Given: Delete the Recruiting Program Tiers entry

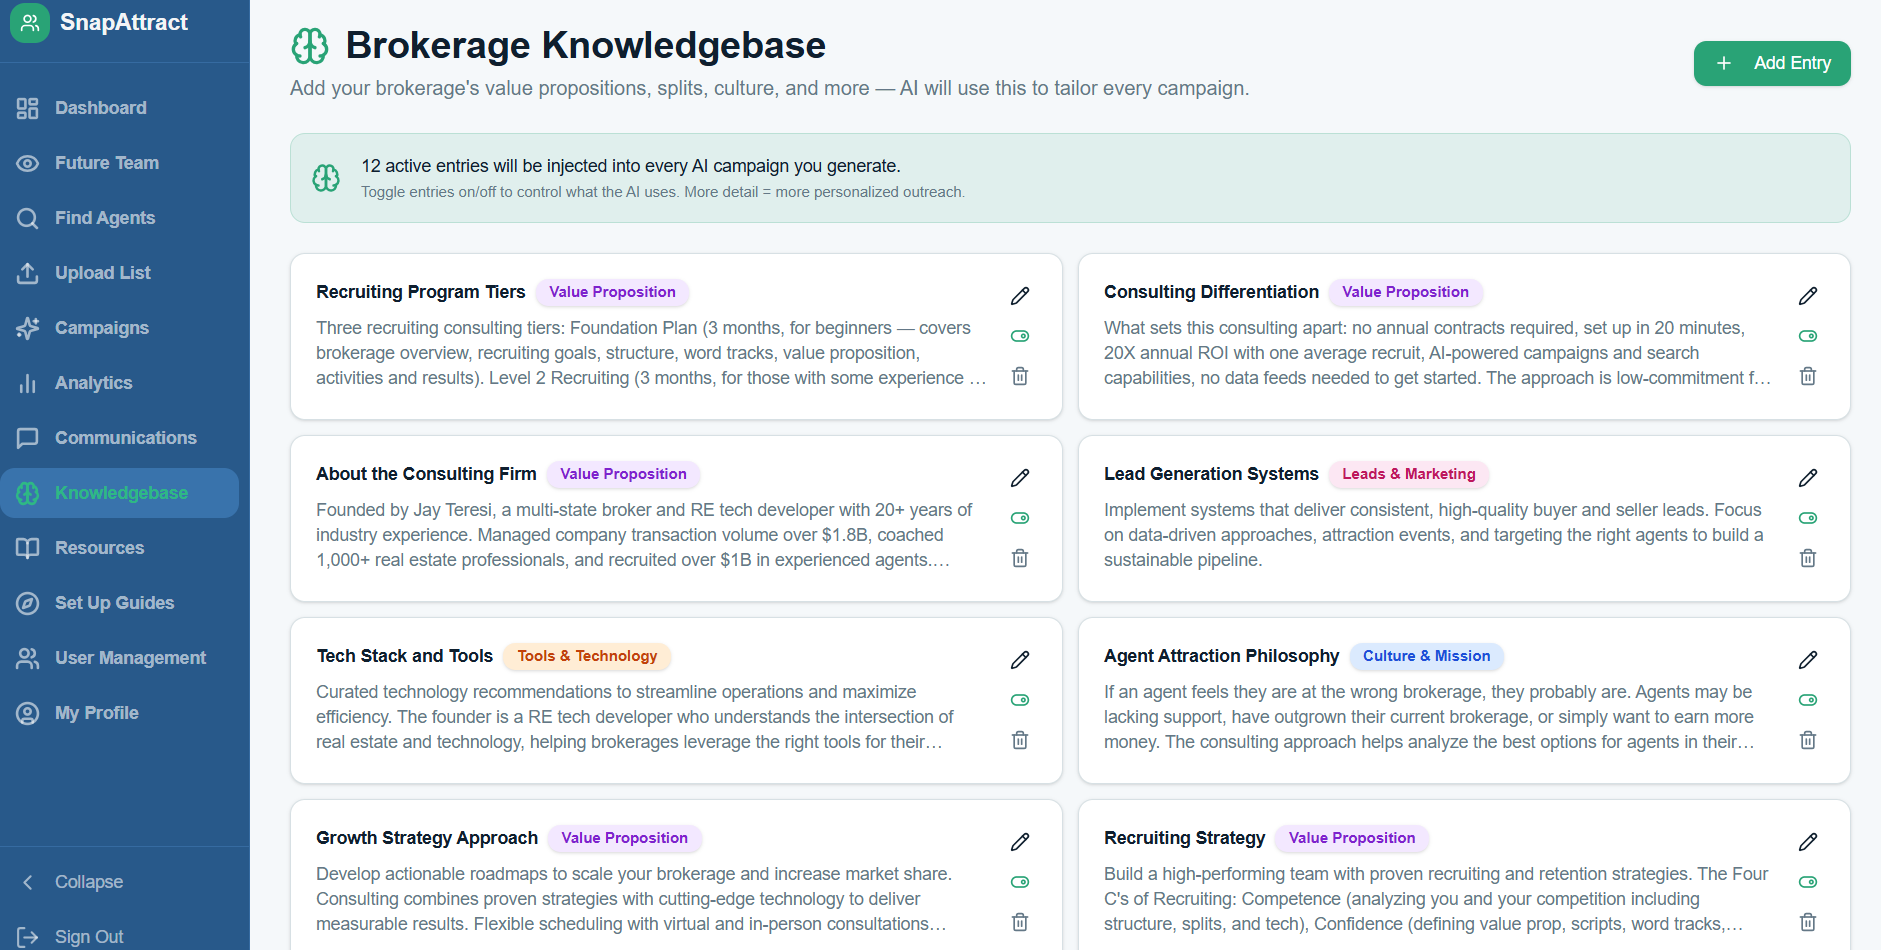Looking at the screenshot, I should tap(1020, 376).
